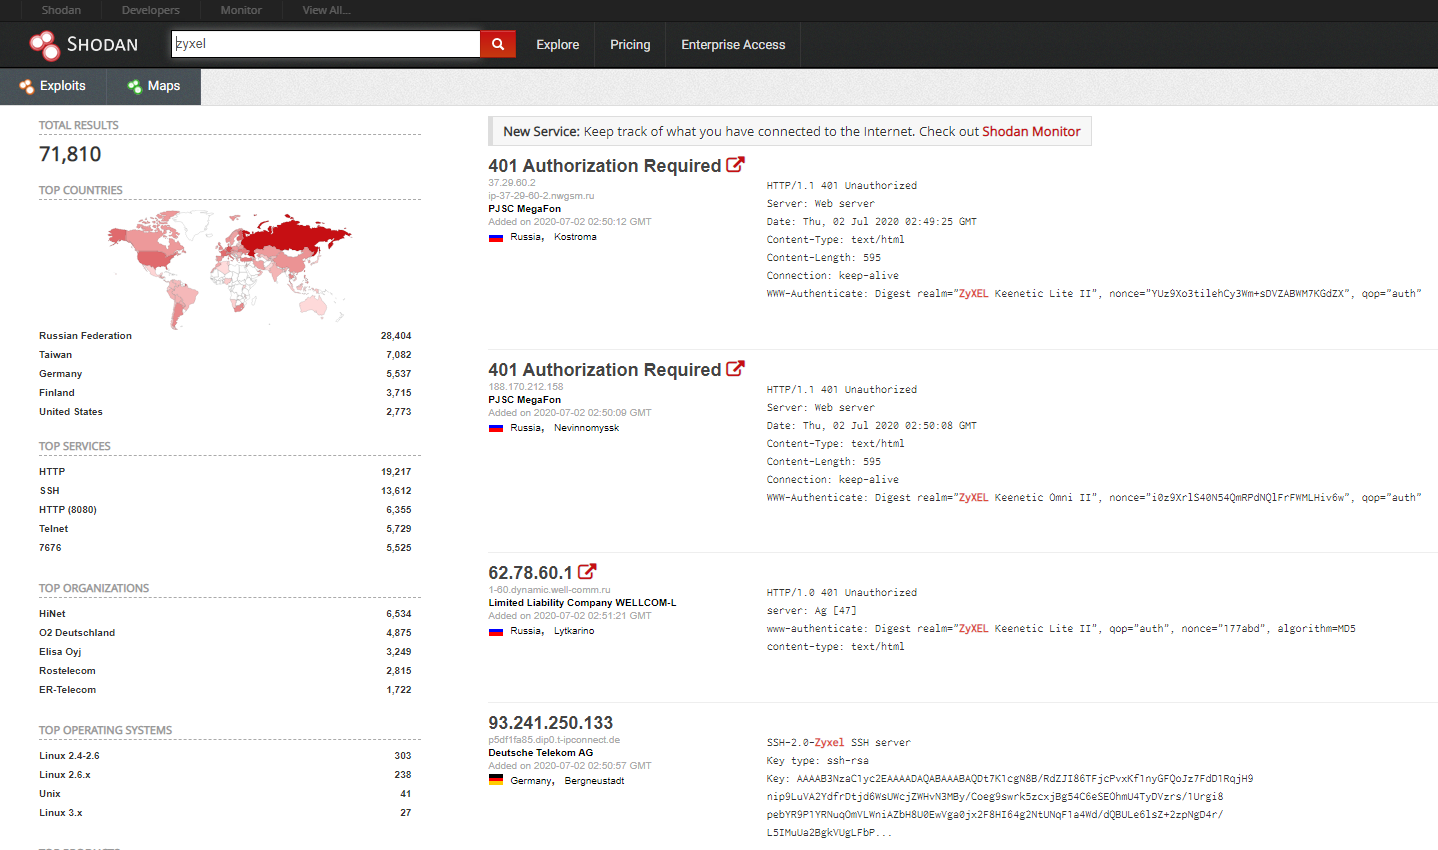
Task: Open the Maps globe icon
Action: tap(135, 87)
